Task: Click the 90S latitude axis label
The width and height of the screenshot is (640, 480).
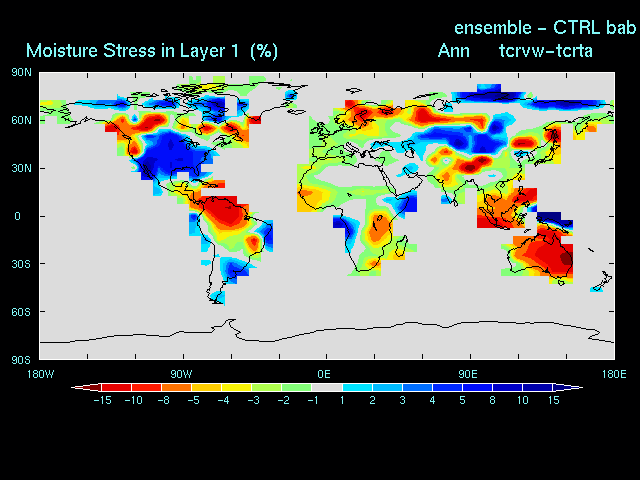Action: 21,360
